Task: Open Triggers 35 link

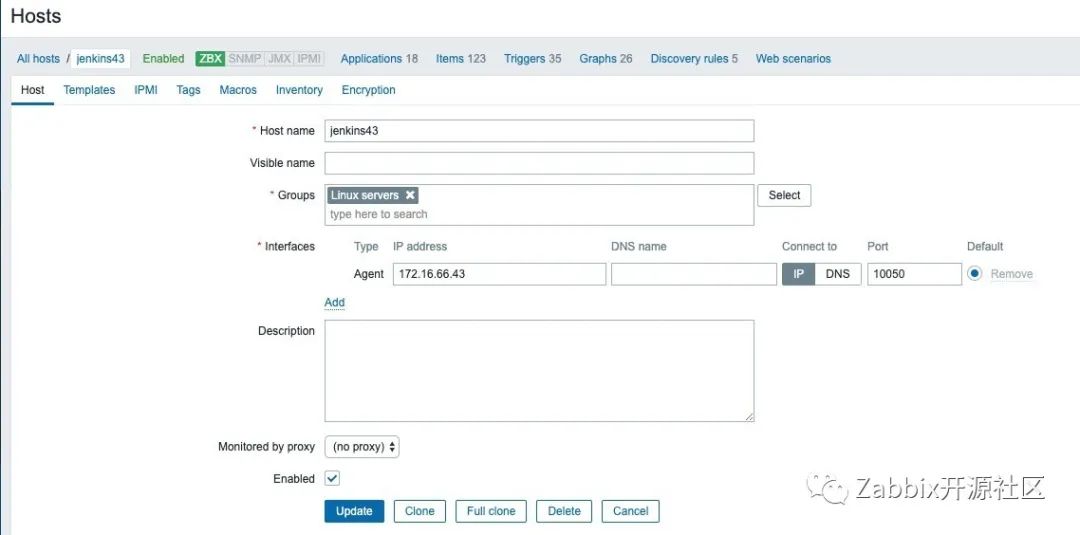Action: coord(532,59)
